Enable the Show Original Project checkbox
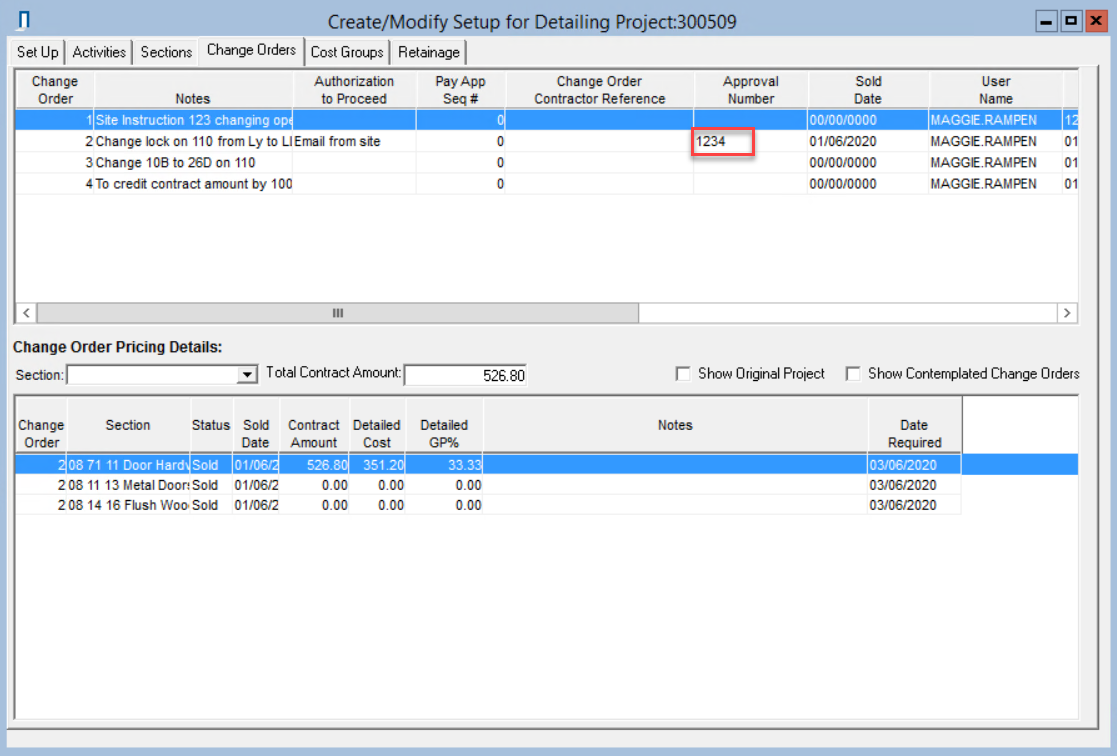Image resolution: width=1117 pixels, height=756 pixels. click(x=683, y=374)
